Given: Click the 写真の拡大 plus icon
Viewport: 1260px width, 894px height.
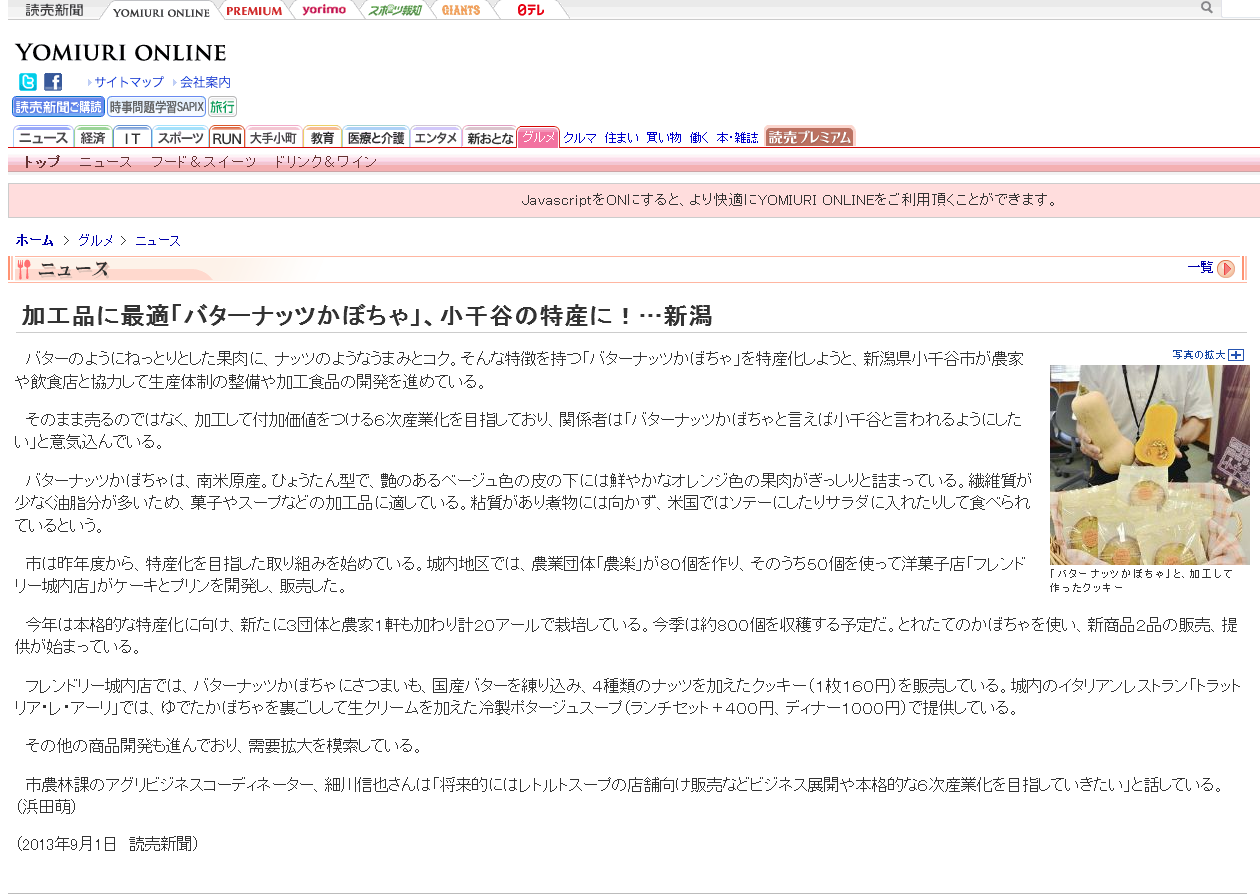Looking at the screenshot, I should point(1236,355).
